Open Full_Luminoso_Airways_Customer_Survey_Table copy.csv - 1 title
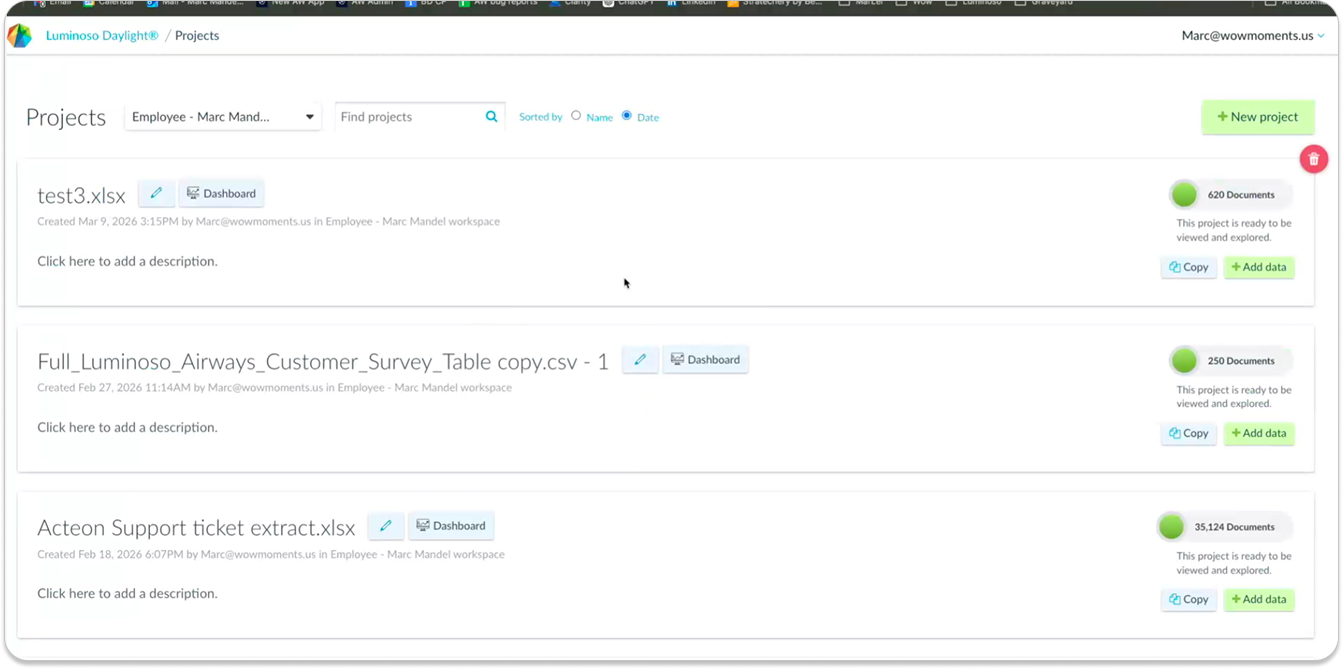This screenshot has height=669, width=1343. (x=323, y=362)
